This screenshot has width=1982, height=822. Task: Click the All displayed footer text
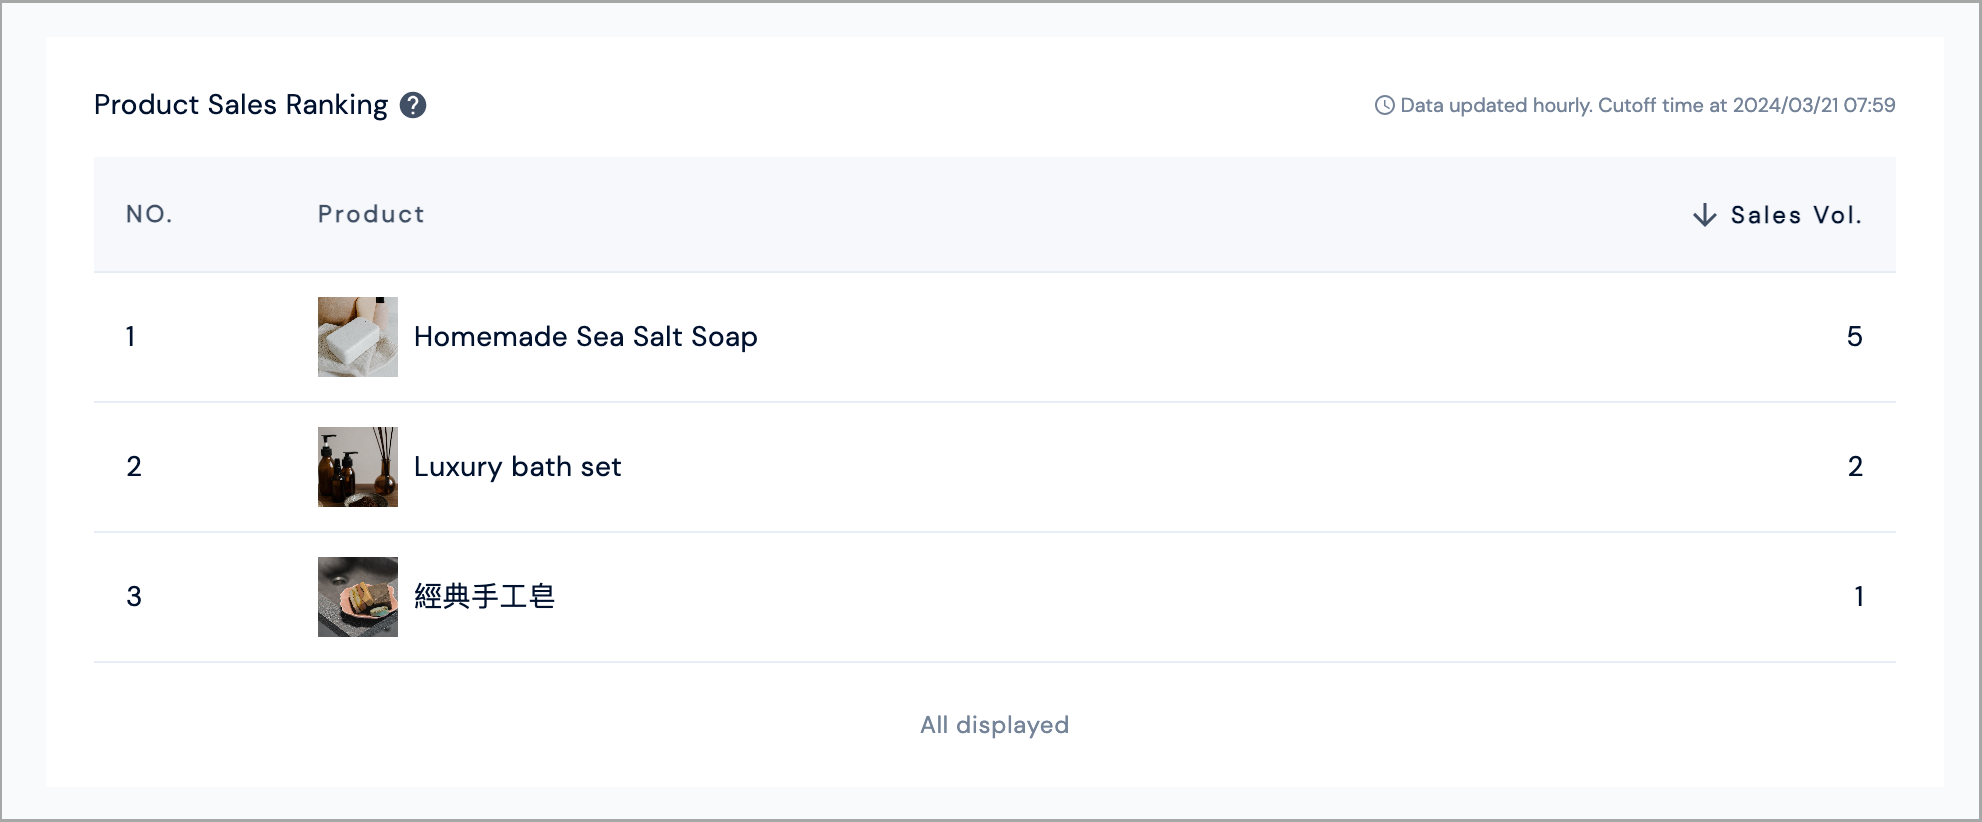[x=995, y=725]
